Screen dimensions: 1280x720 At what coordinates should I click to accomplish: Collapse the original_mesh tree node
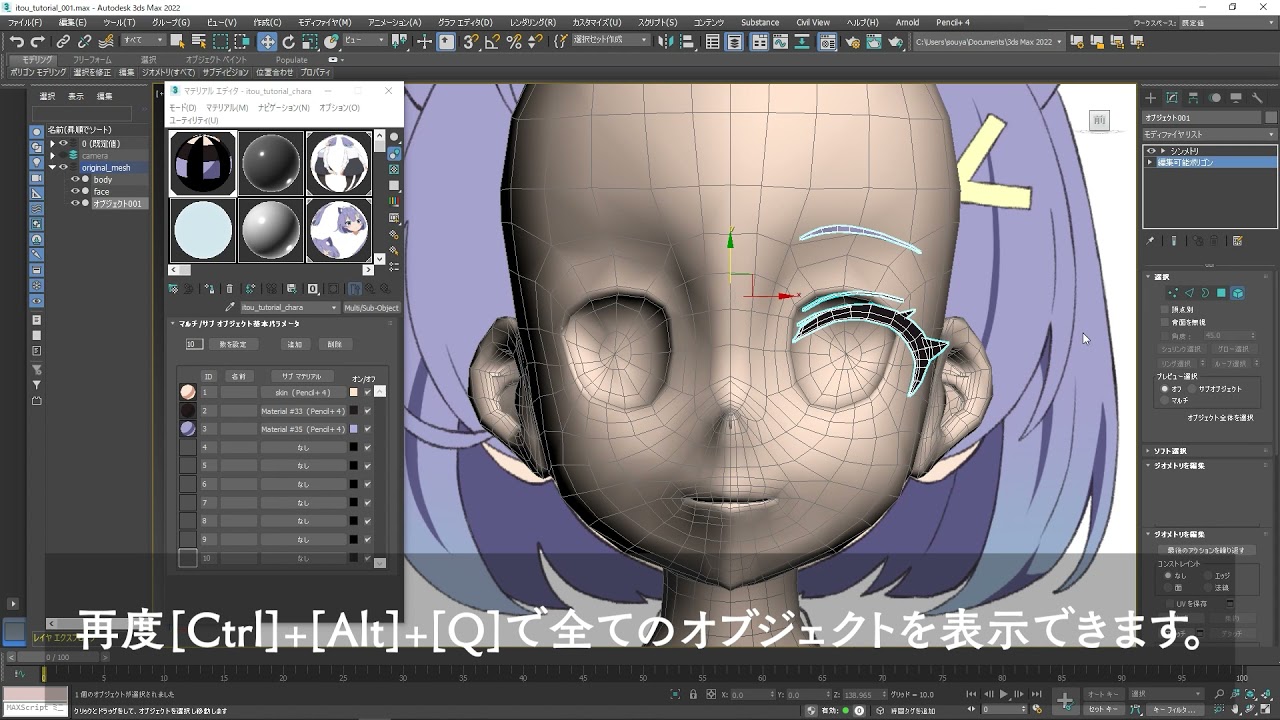(52, 168)
